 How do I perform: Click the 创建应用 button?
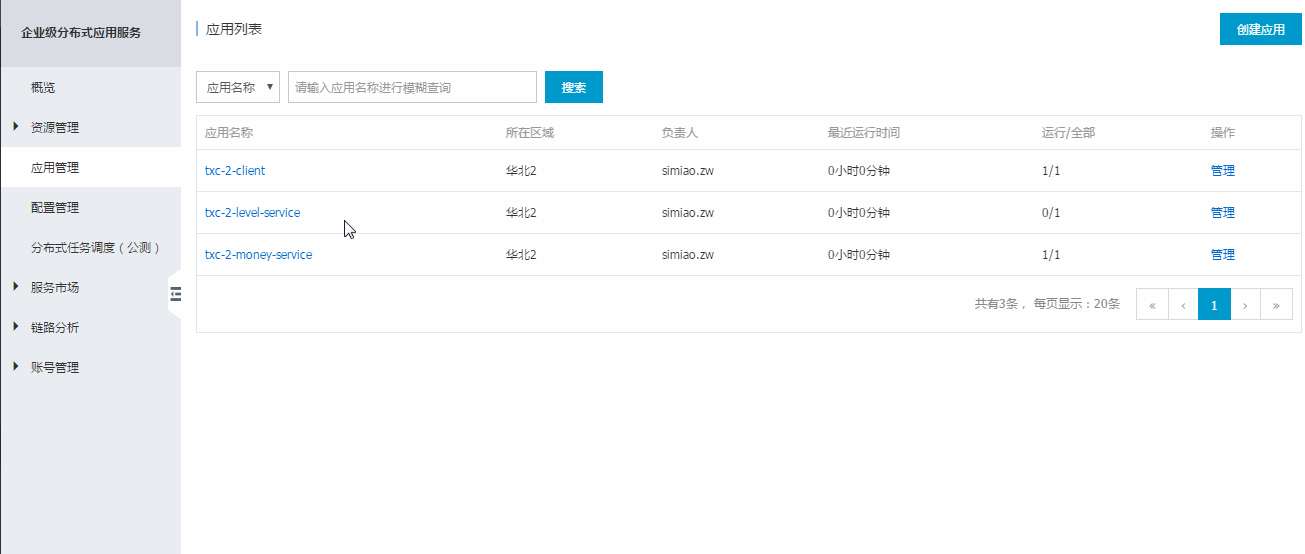point(1260,29)
